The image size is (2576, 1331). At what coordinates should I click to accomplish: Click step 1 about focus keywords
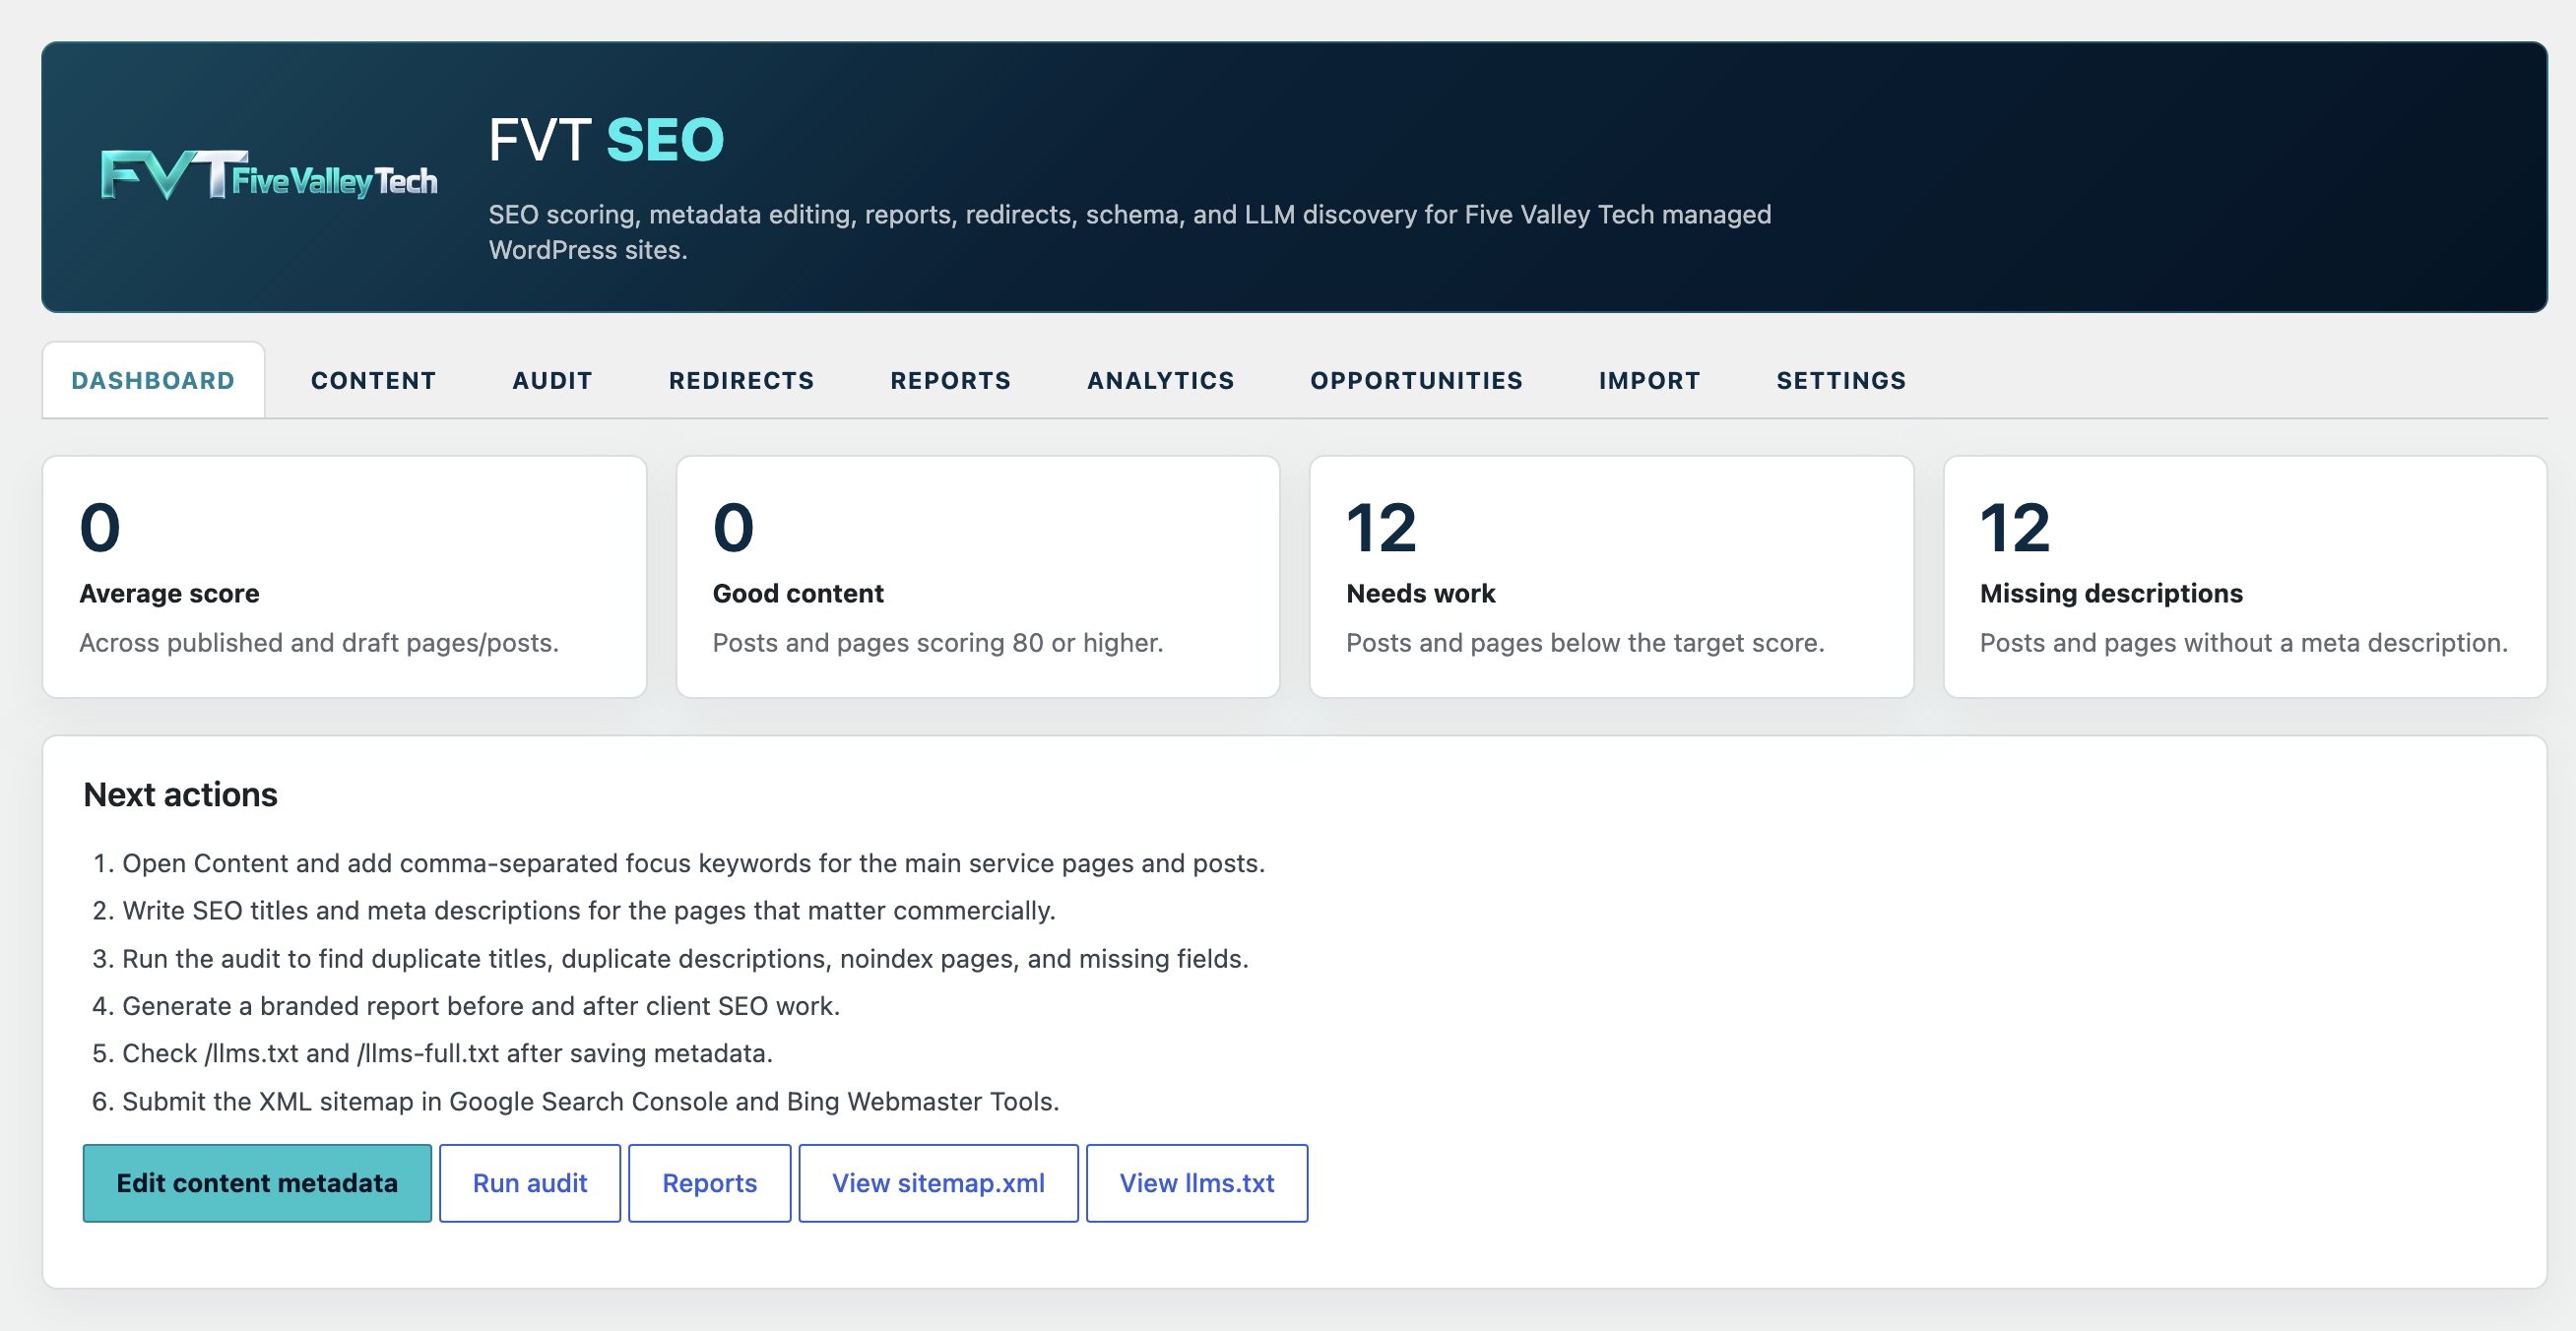point(679,863)
